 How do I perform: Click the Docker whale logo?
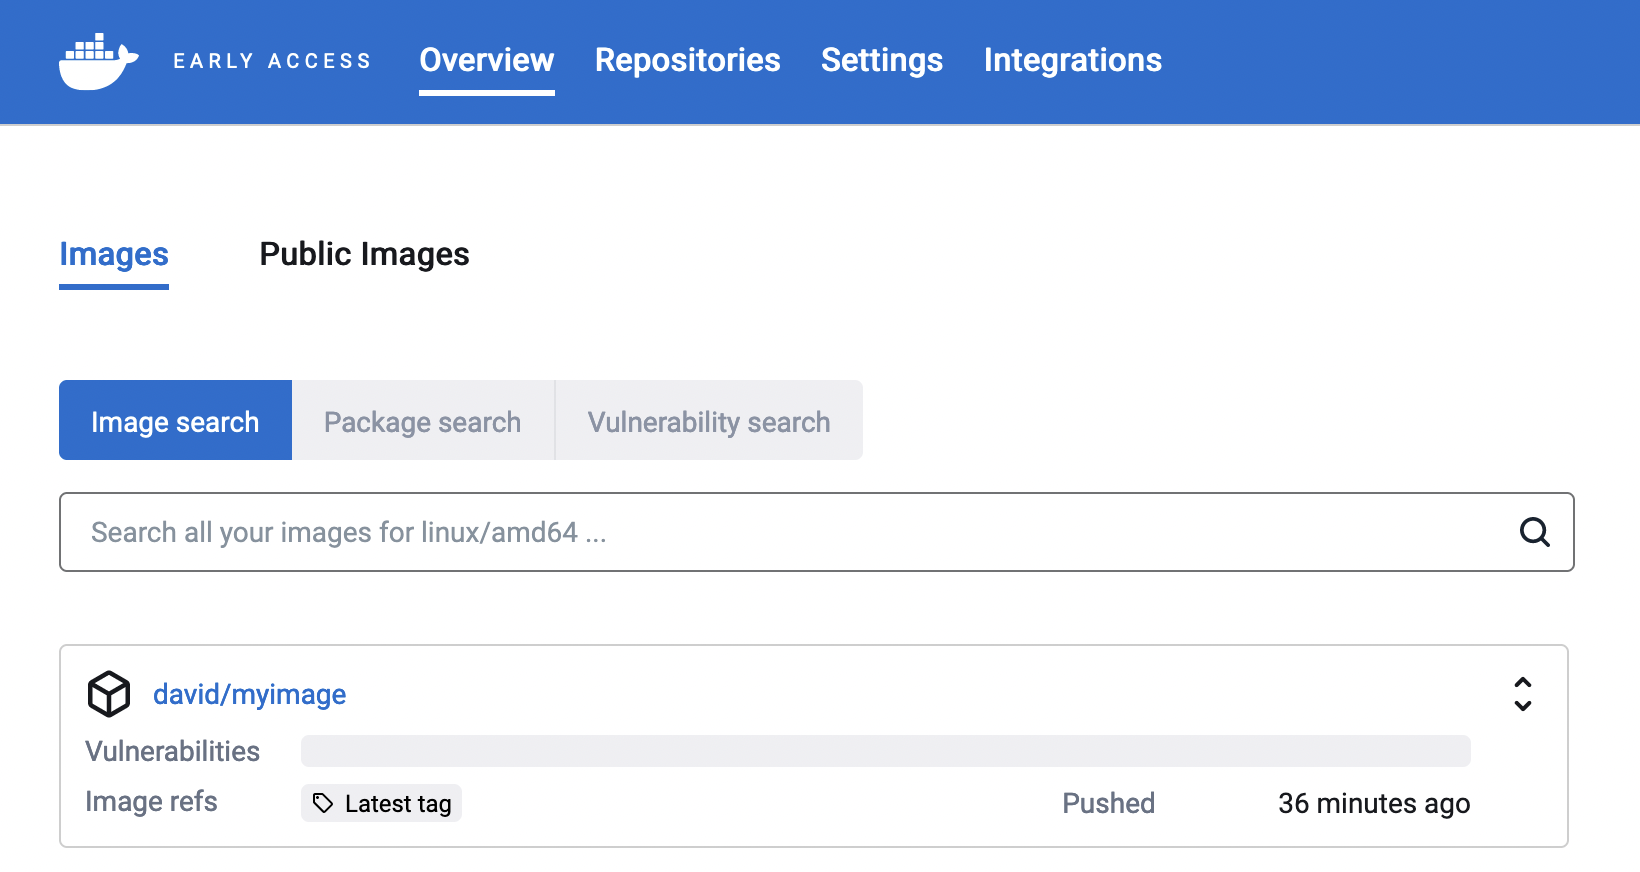(x=98, y=61)
